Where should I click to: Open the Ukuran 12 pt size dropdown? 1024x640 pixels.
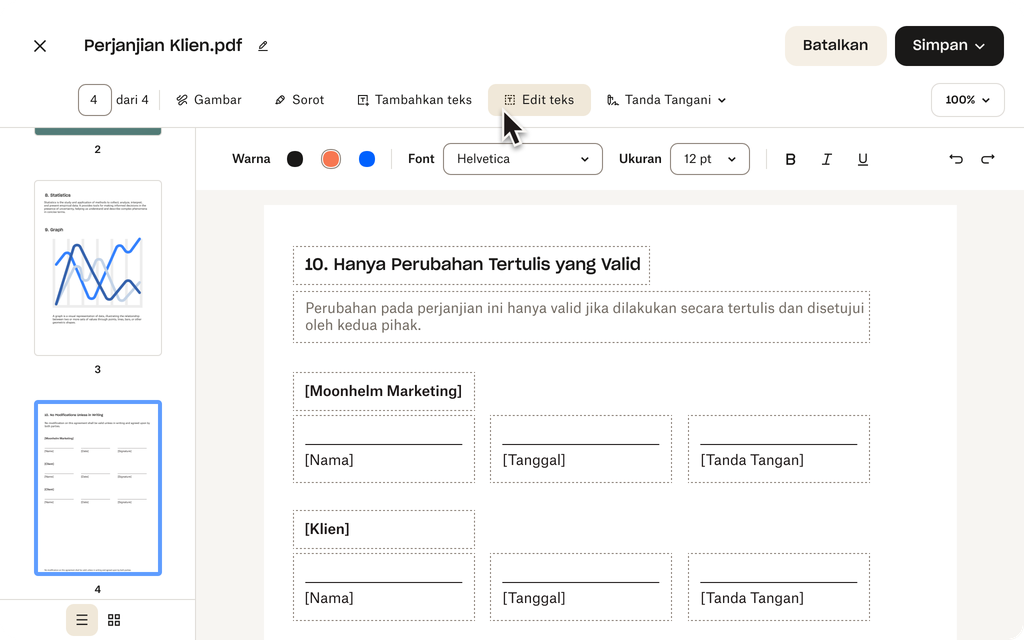click(x=709, y=159)
